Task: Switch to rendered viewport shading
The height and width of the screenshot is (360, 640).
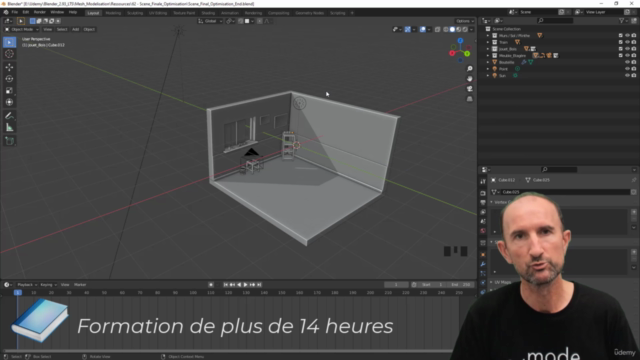Action: pyautogui.click(x=465, y=29)
